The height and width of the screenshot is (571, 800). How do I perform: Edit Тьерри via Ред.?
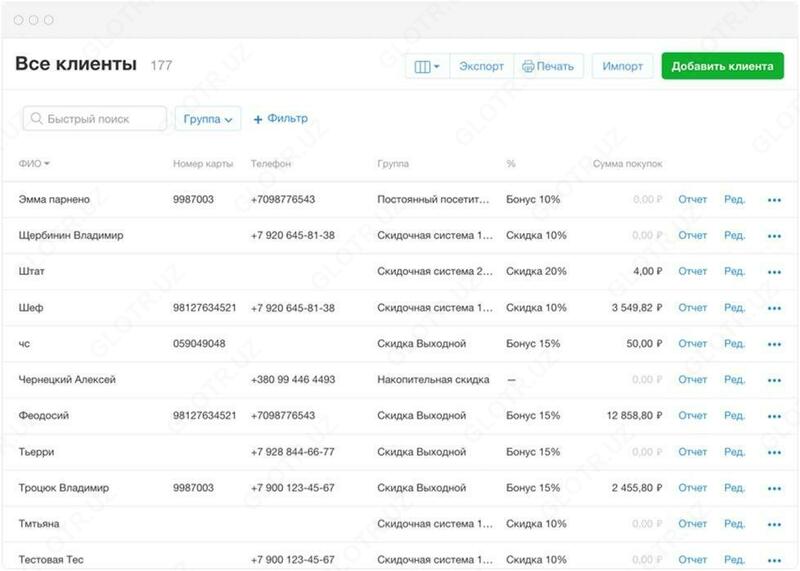(734, 452)
